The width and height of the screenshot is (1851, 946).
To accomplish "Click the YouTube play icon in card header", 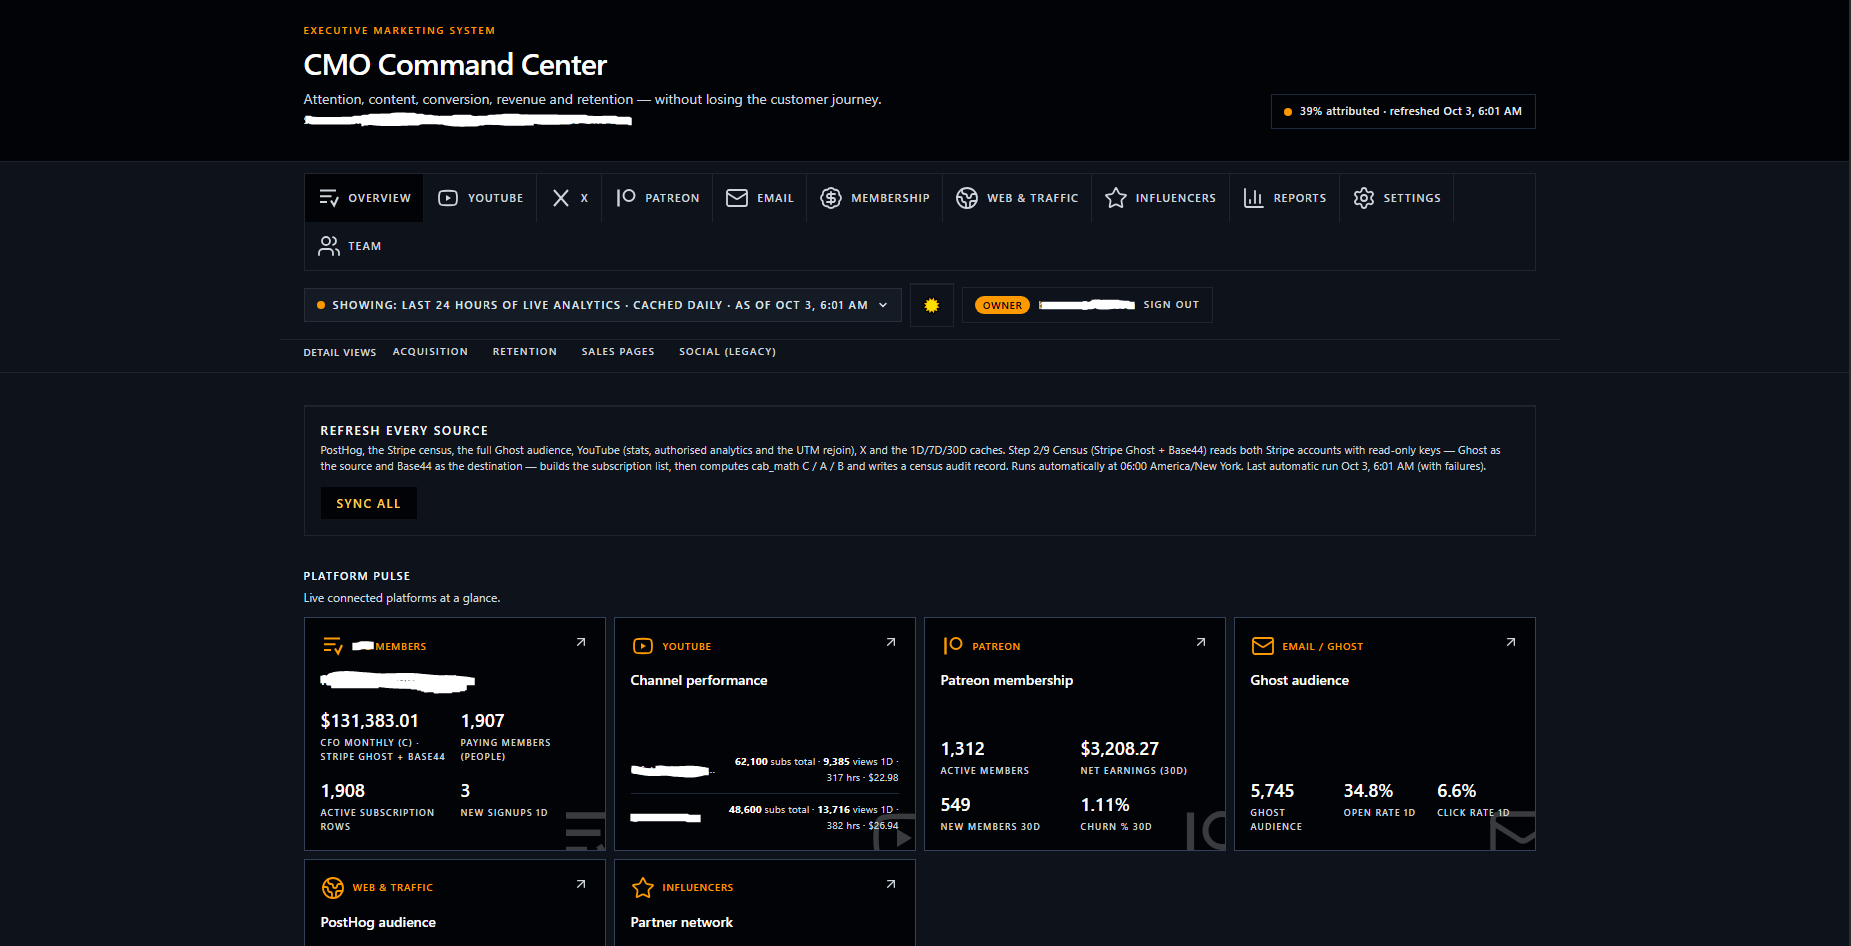I will (x=643, y=646).
